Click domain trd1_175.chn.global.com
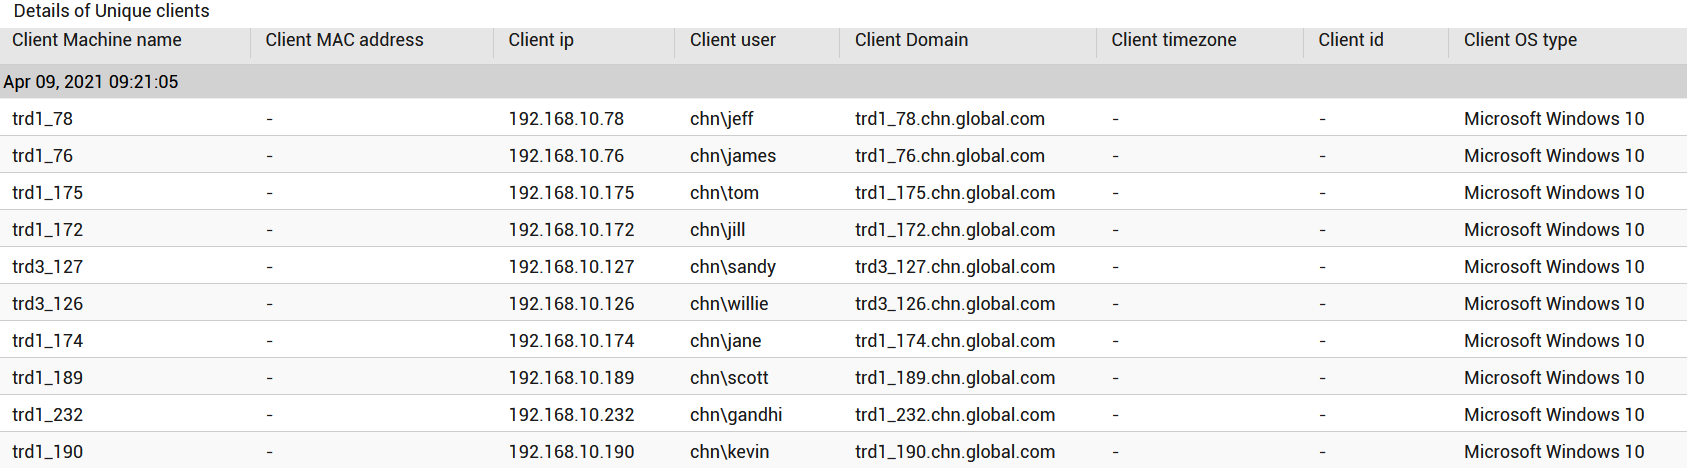1687x468 pixels. click(x=955, y=193)
